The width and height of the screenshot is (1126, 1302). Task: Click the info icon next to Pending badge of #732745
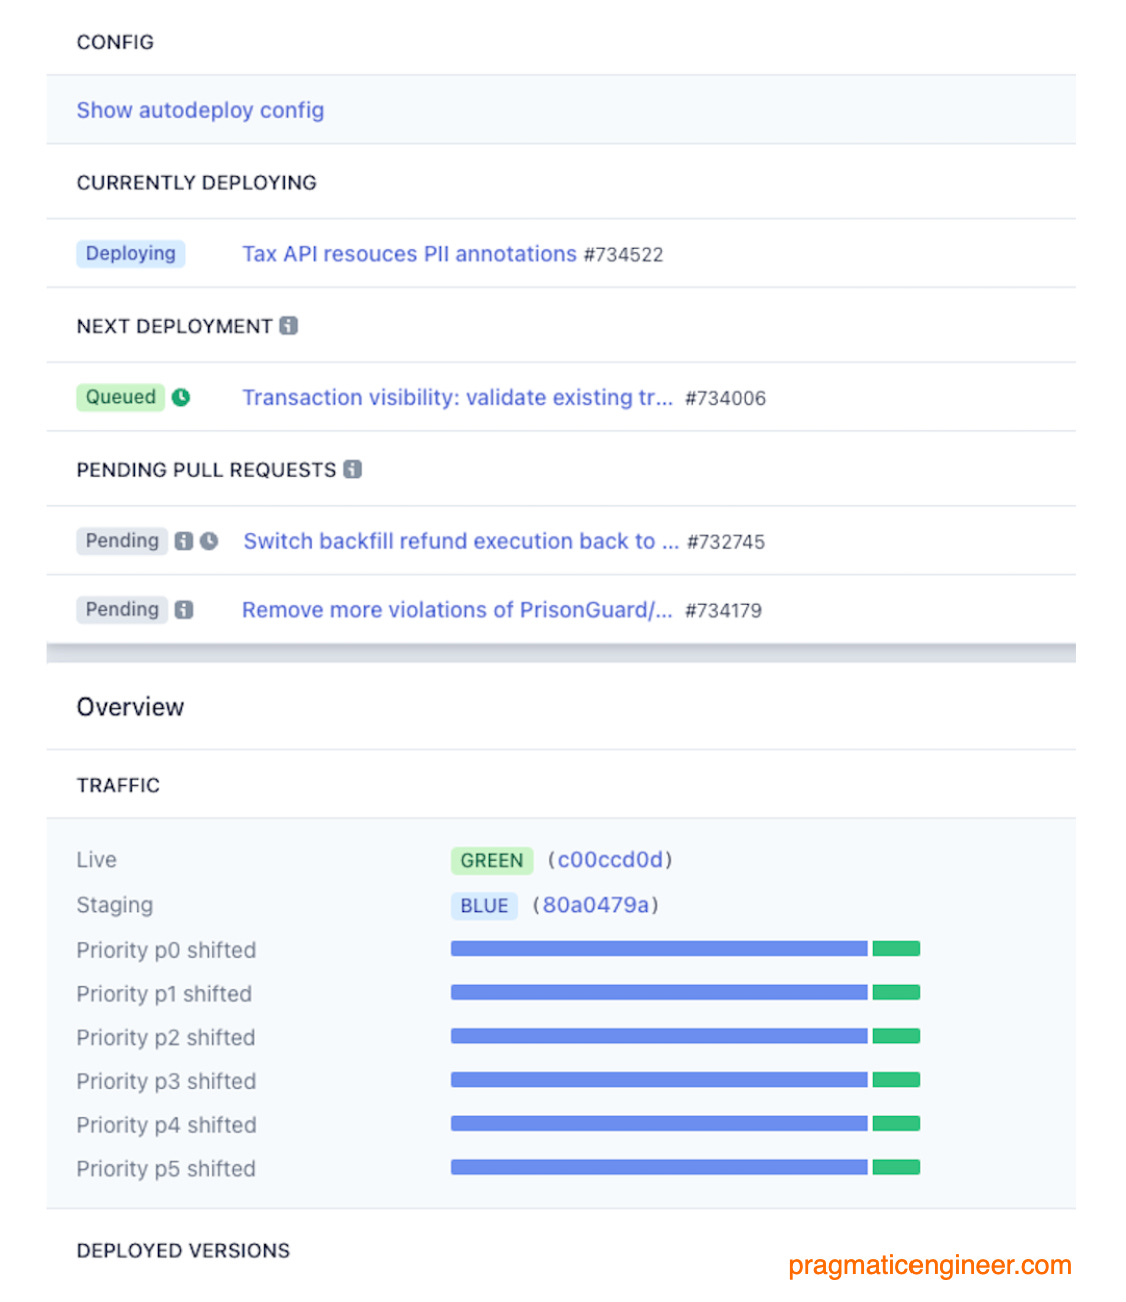184,541
